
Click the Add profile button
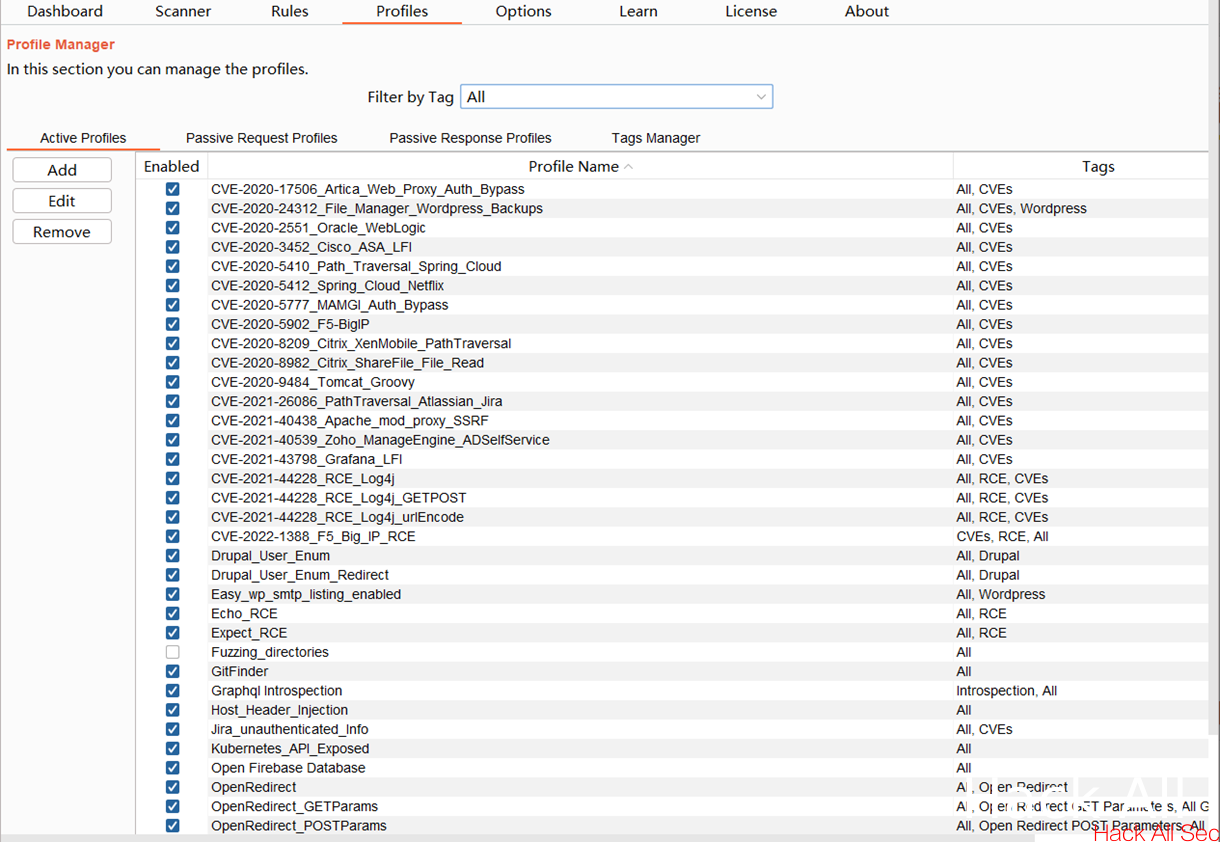click(62, 170)
